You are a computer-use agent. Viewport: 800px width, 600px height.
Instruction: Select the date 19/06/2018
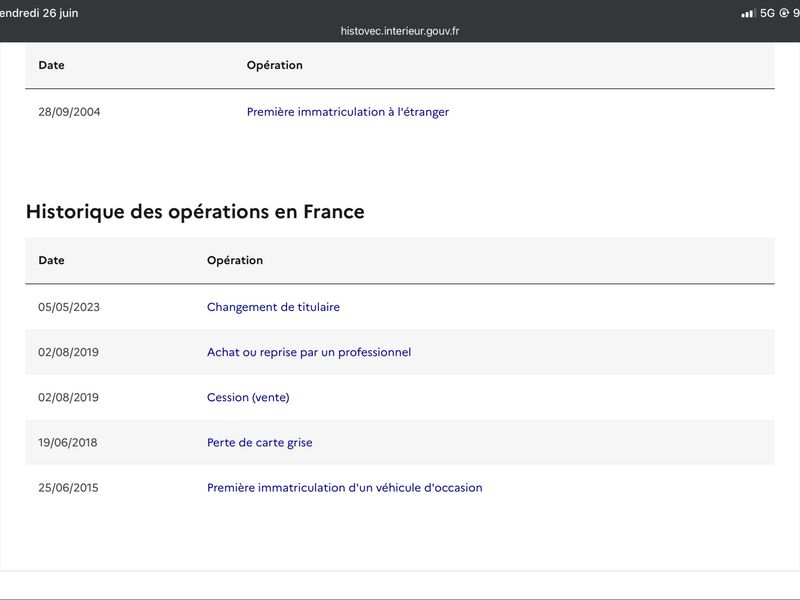click(x=67, y=442)
